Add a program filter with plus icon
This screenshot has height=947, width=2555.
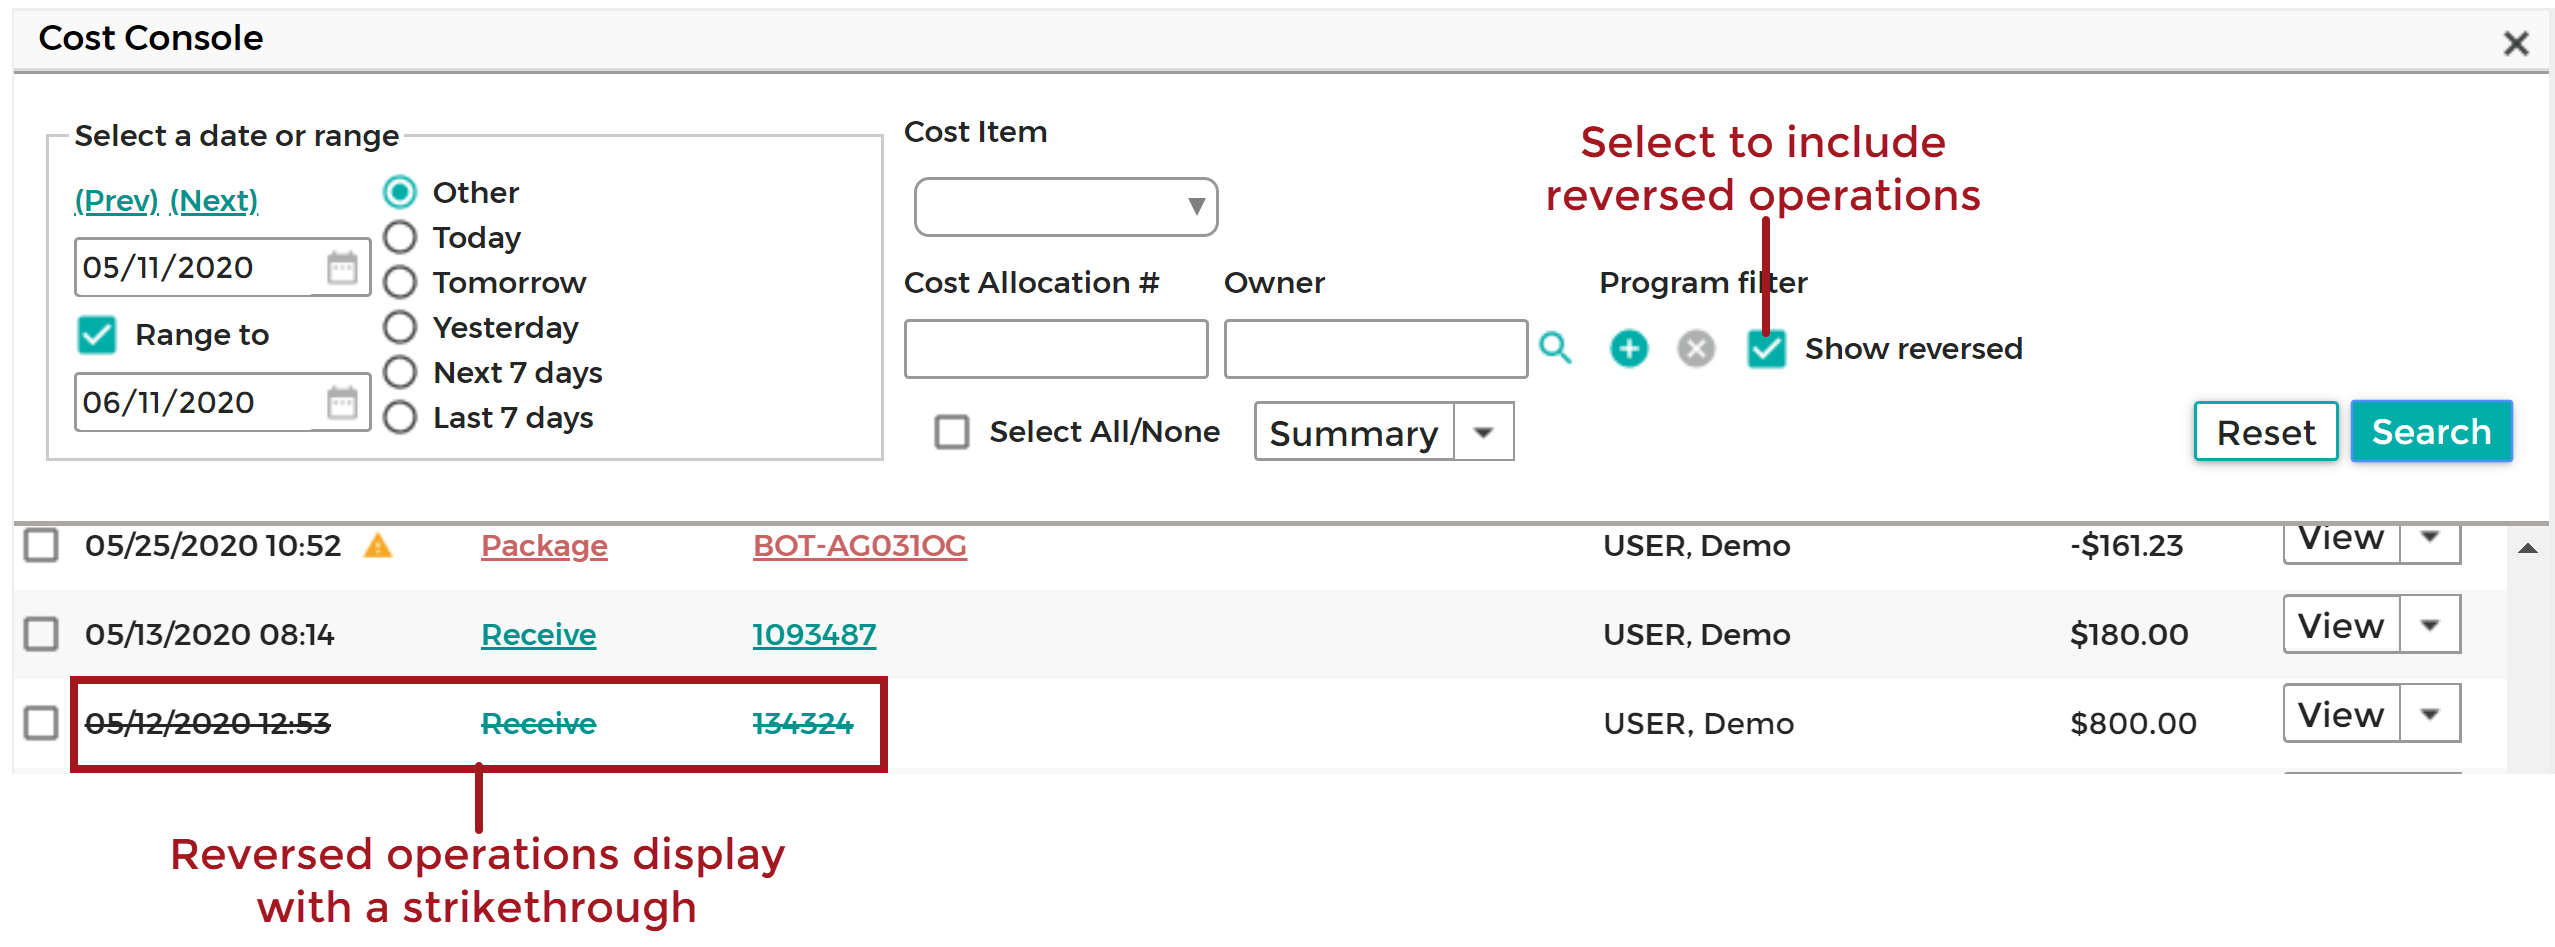point(1629,348)
